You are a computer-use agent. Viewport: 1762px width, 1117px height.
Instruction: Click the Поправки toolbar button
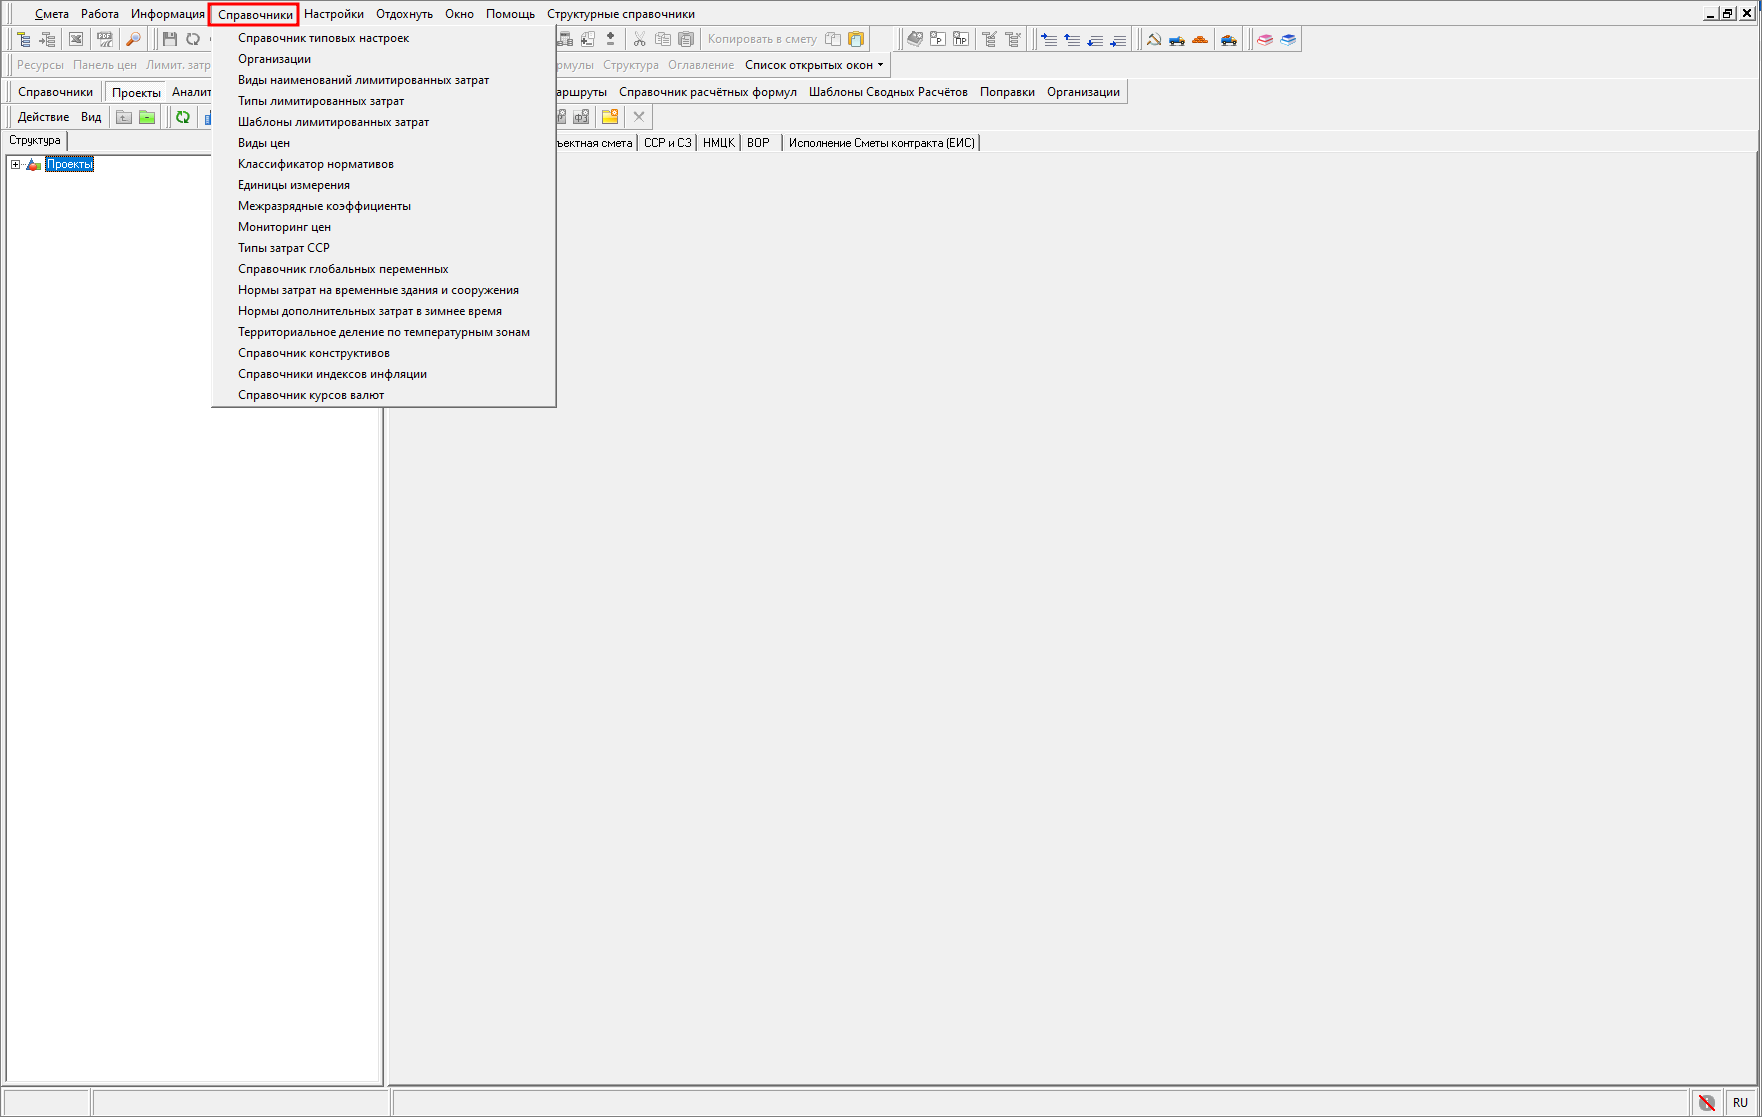pyautogui.click(x=1007, y=92)
